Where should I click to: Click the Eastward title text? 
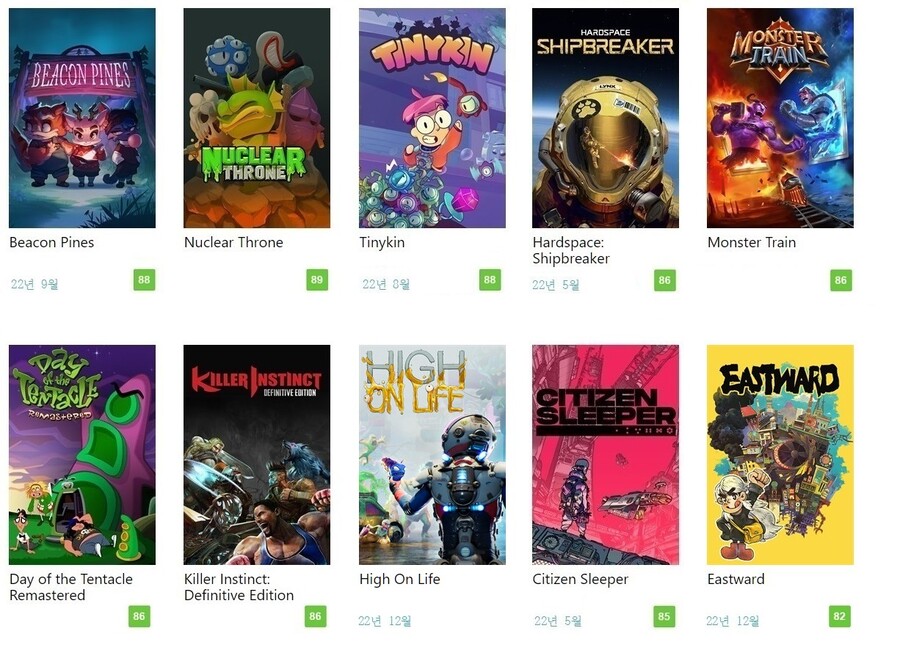[x=736, y=579]
